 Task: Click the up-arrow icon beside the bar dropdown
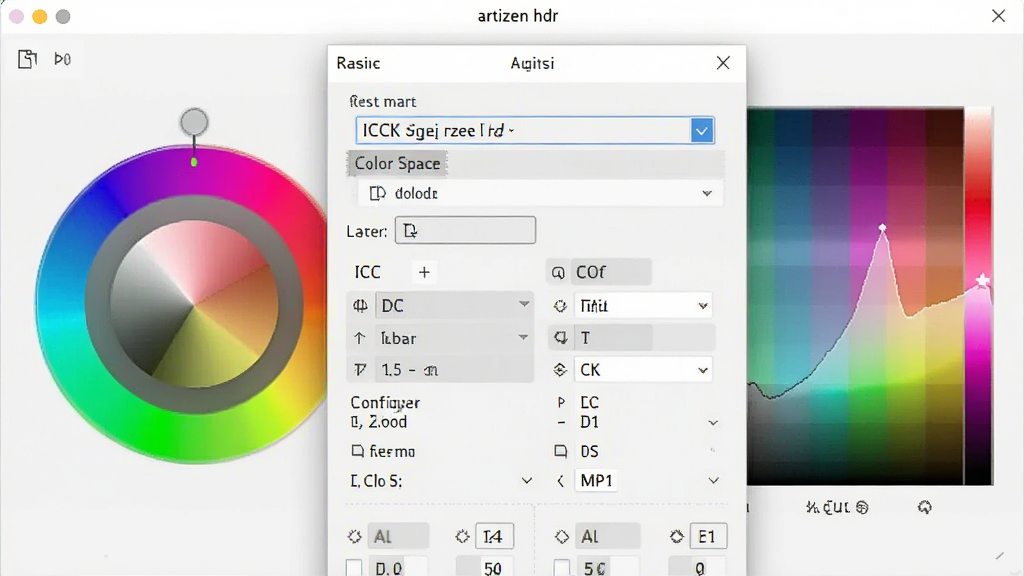click(x=360, y=338)
